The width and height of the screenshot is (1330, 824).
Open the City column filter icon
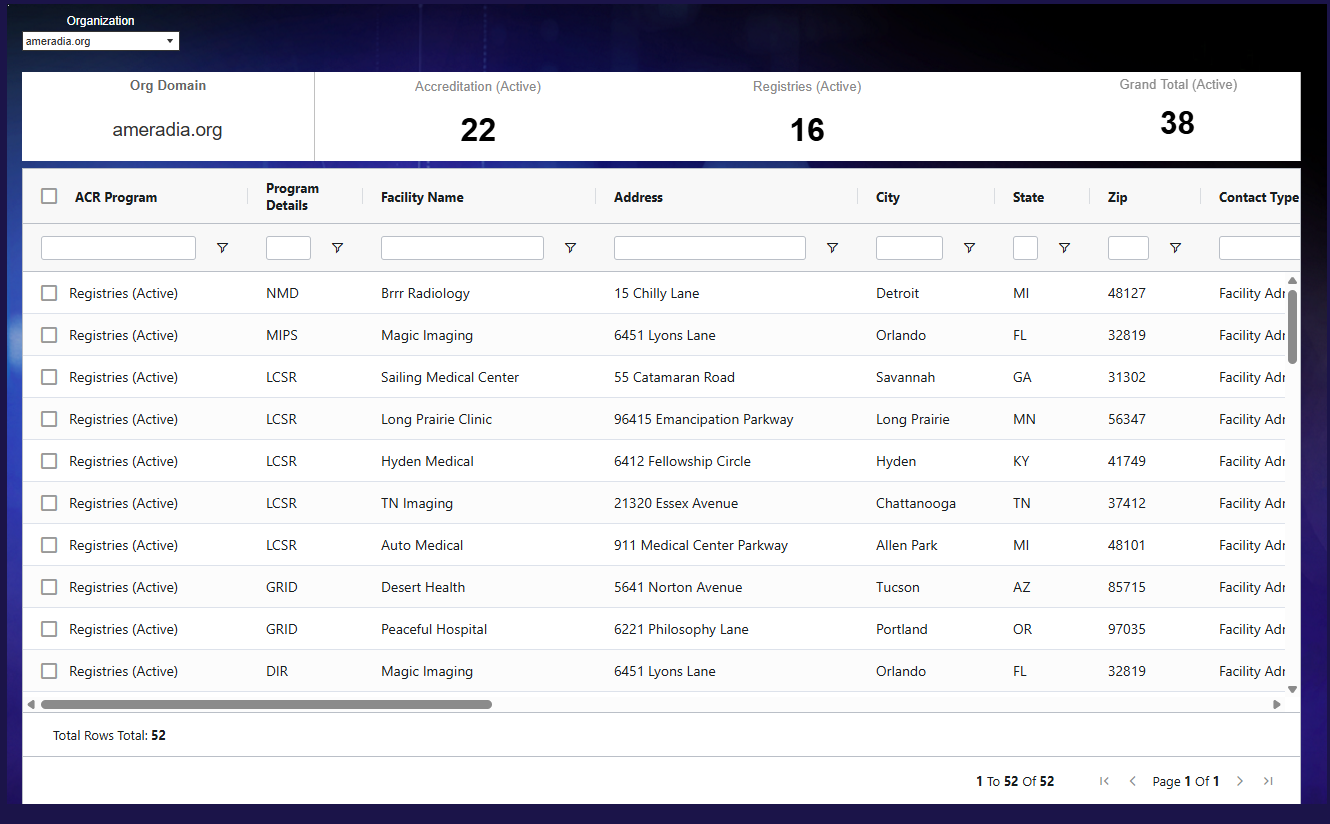click(x=969, y=248)
